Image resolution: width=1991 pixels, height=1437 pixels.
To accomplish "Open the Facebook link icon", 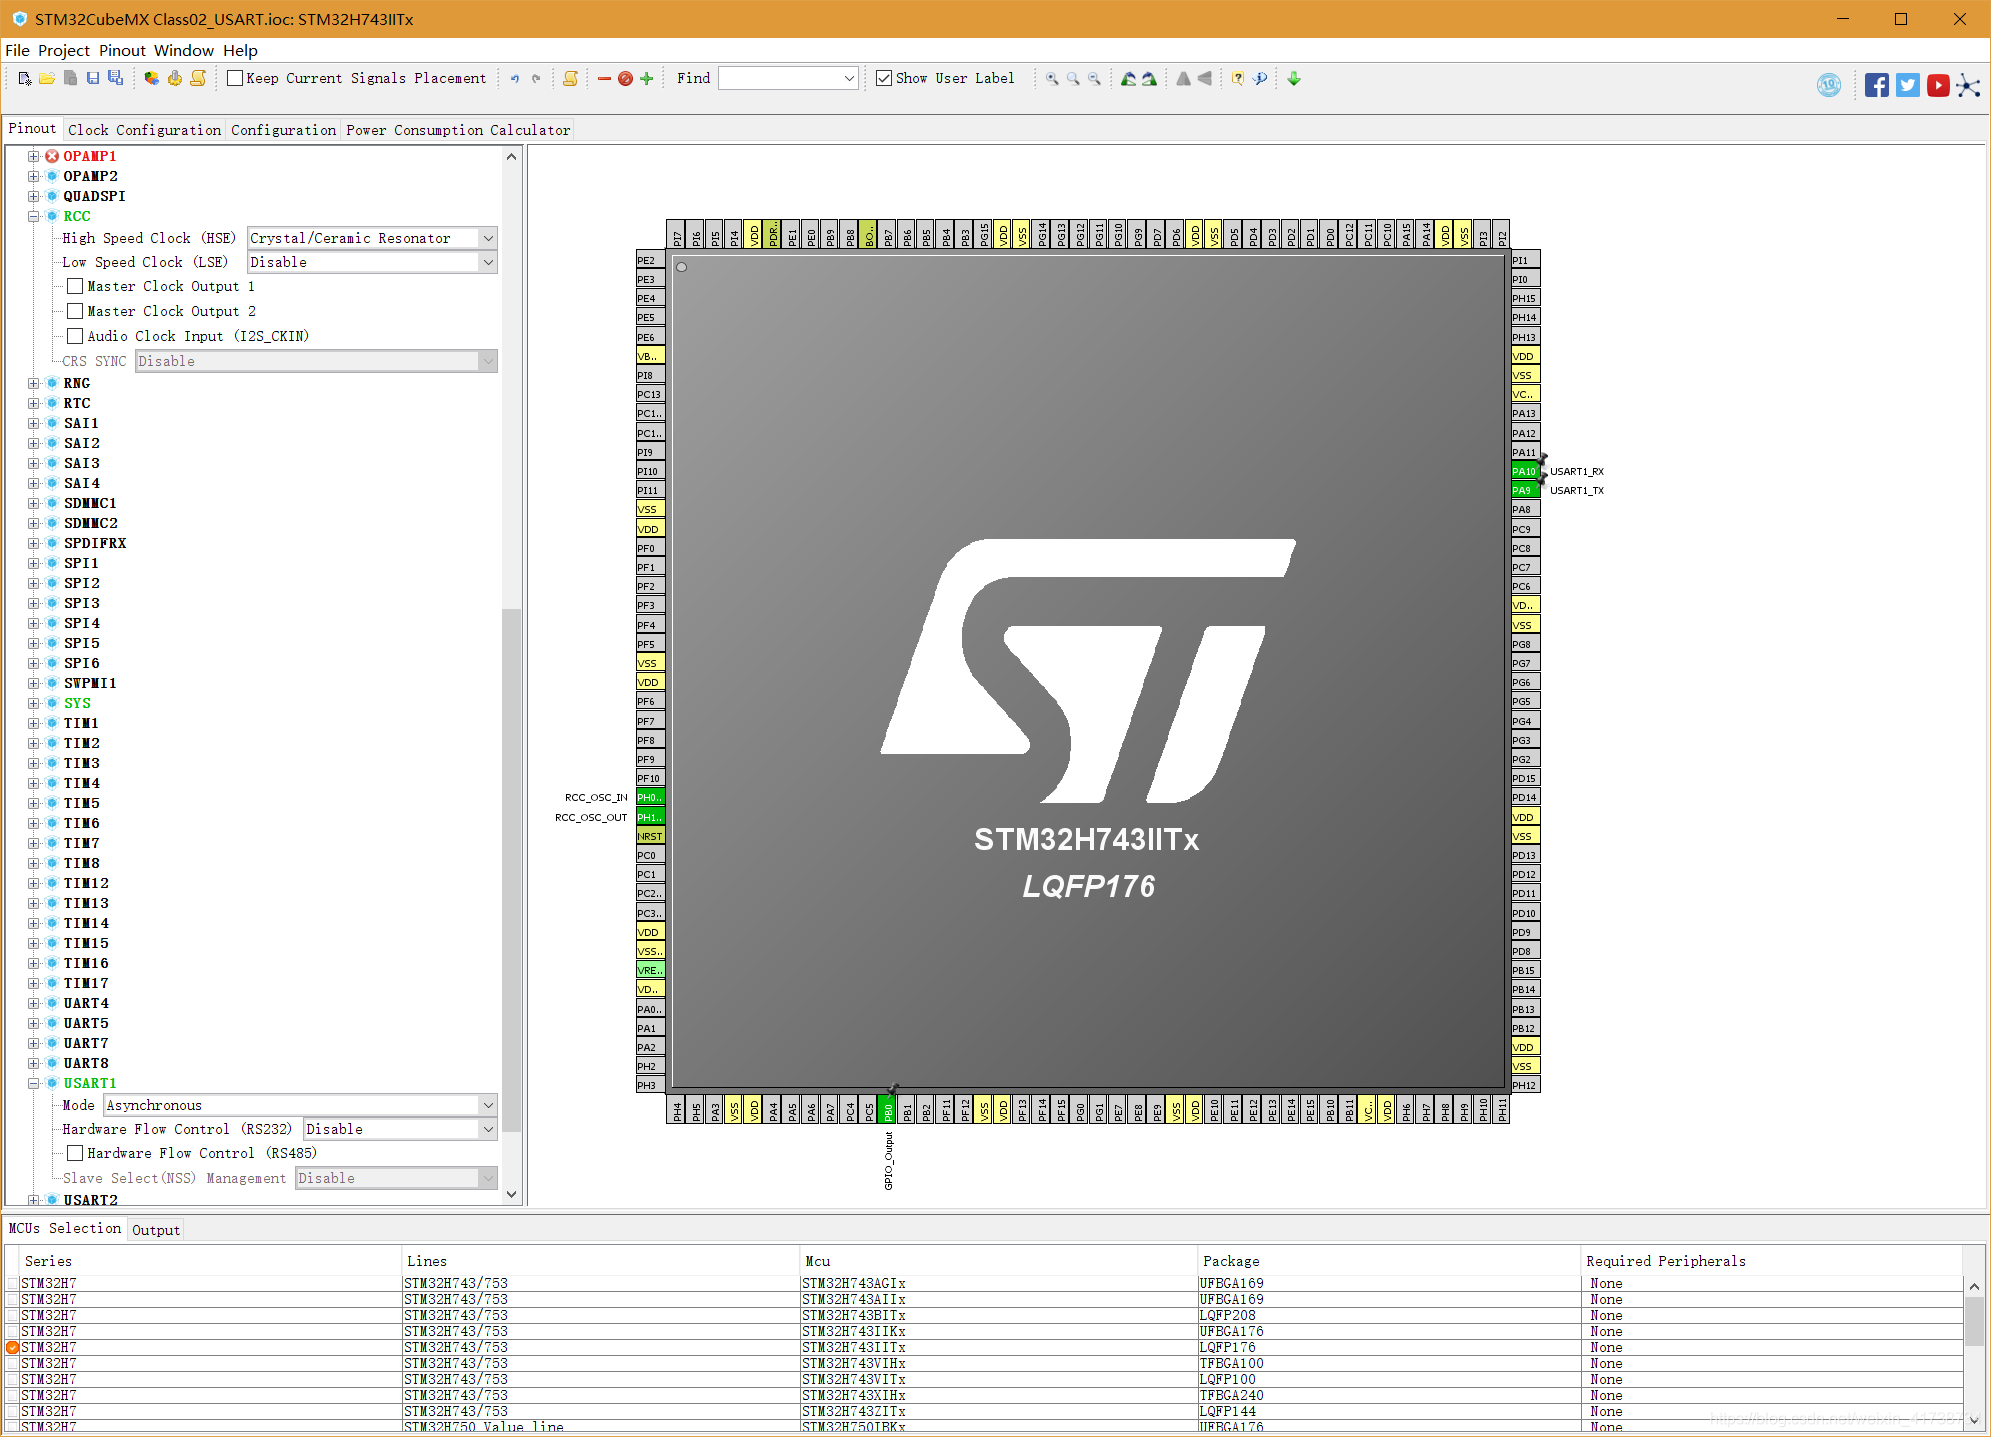I will 1877,85.
